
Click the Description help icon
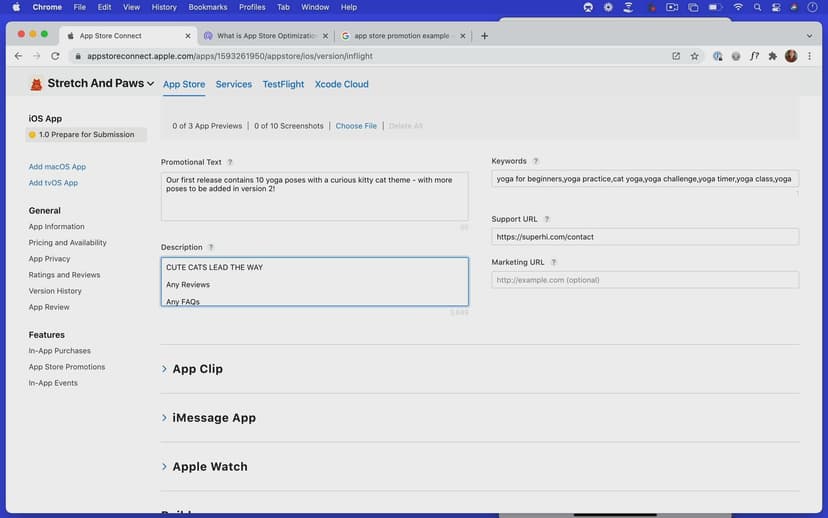point(211,247)
